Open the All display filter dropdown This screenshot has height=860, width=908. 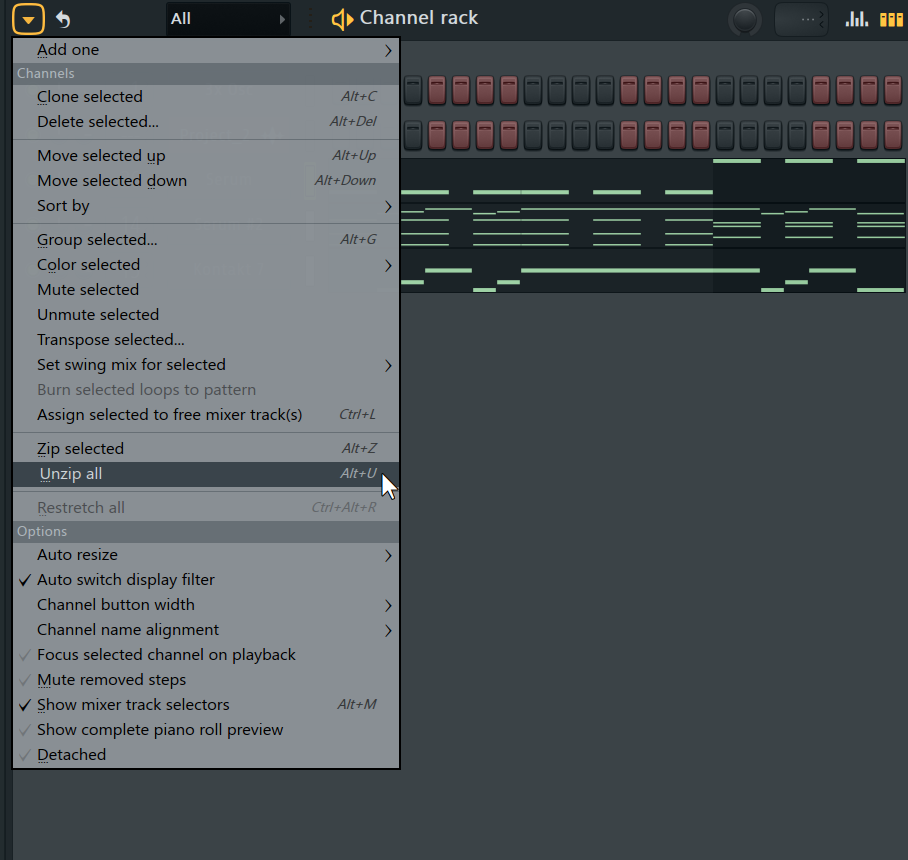point(227,18)
